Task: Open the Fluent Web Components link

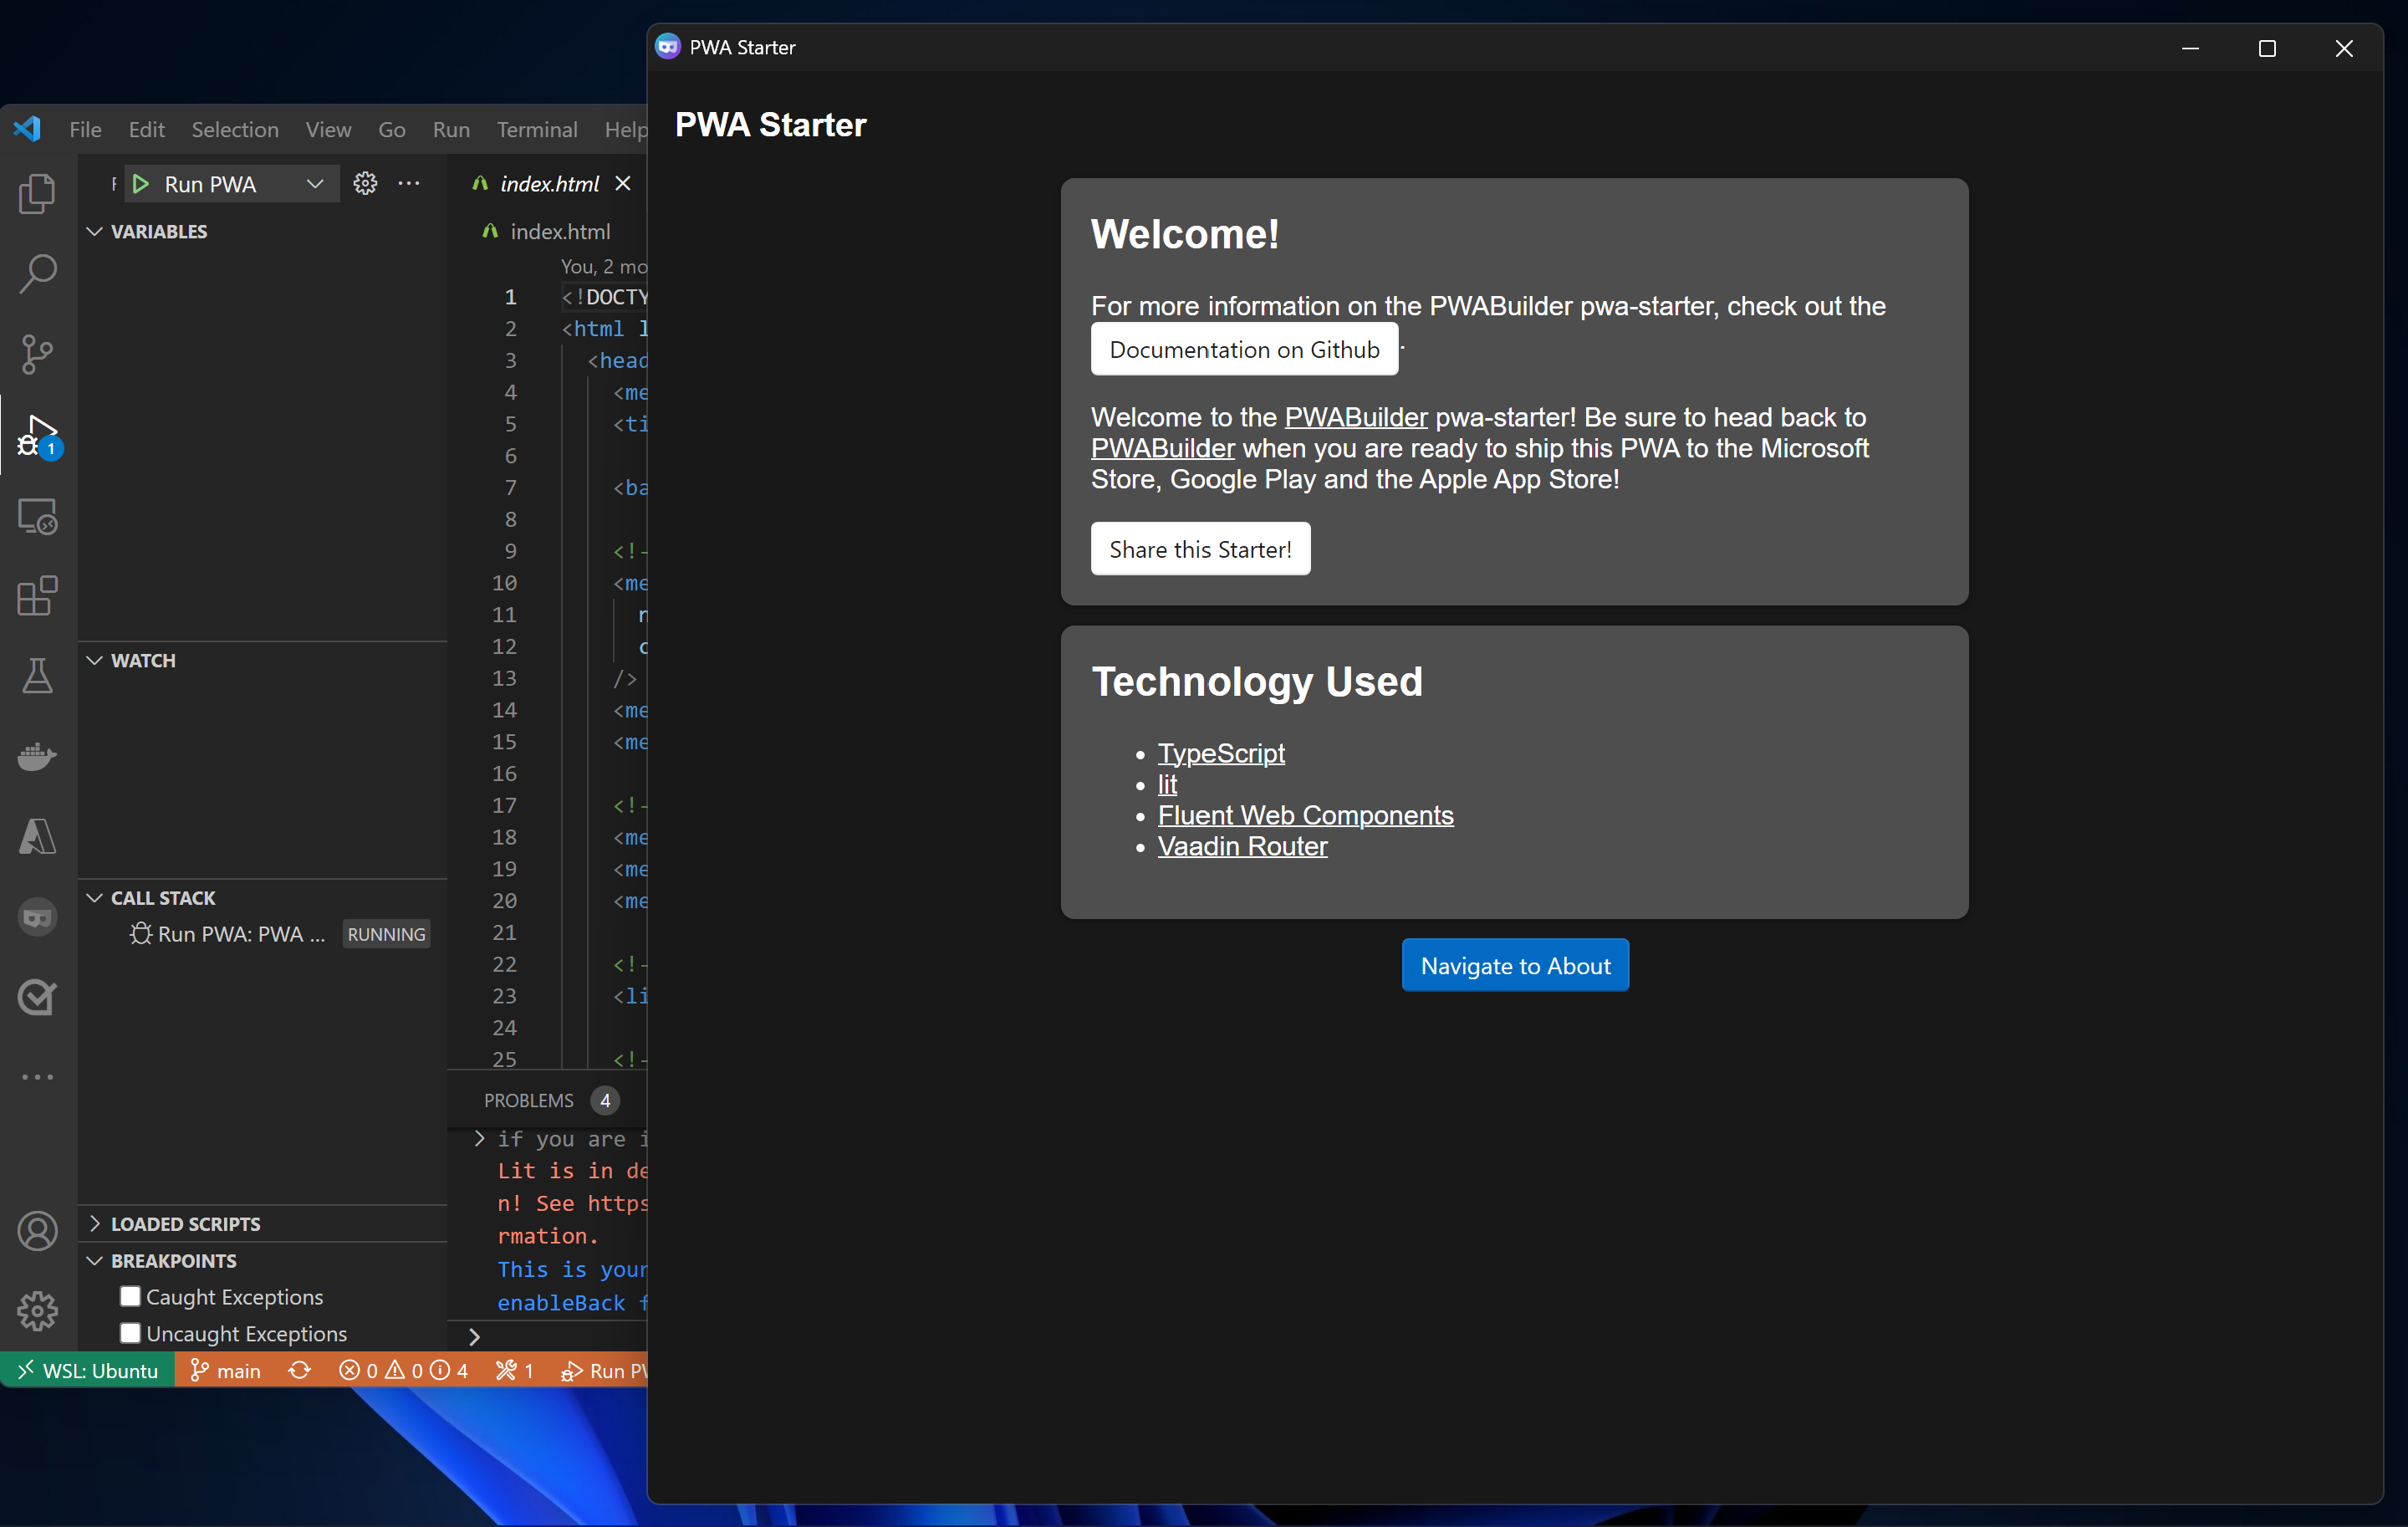Action: [1305, 815]
